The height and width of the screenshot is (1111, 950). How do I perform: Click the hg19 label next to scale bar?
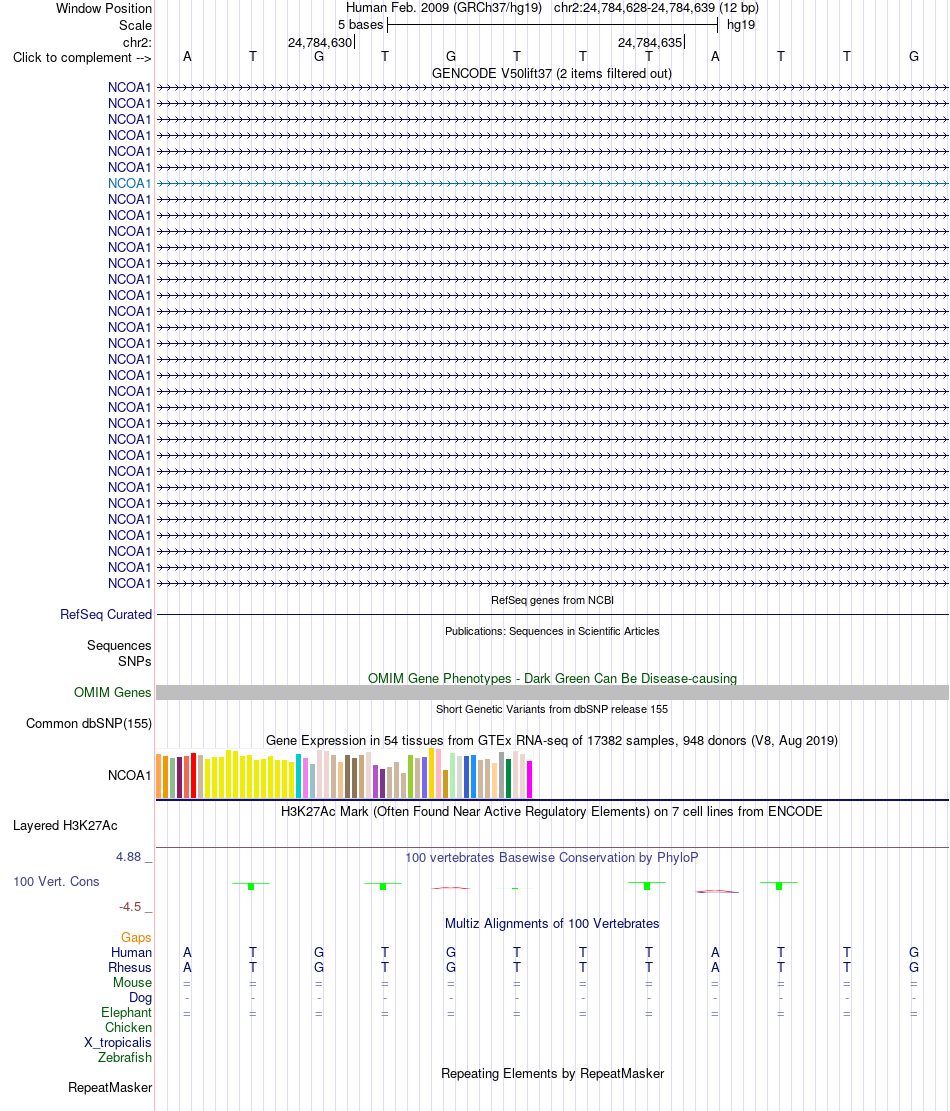[x=741, y=25]
